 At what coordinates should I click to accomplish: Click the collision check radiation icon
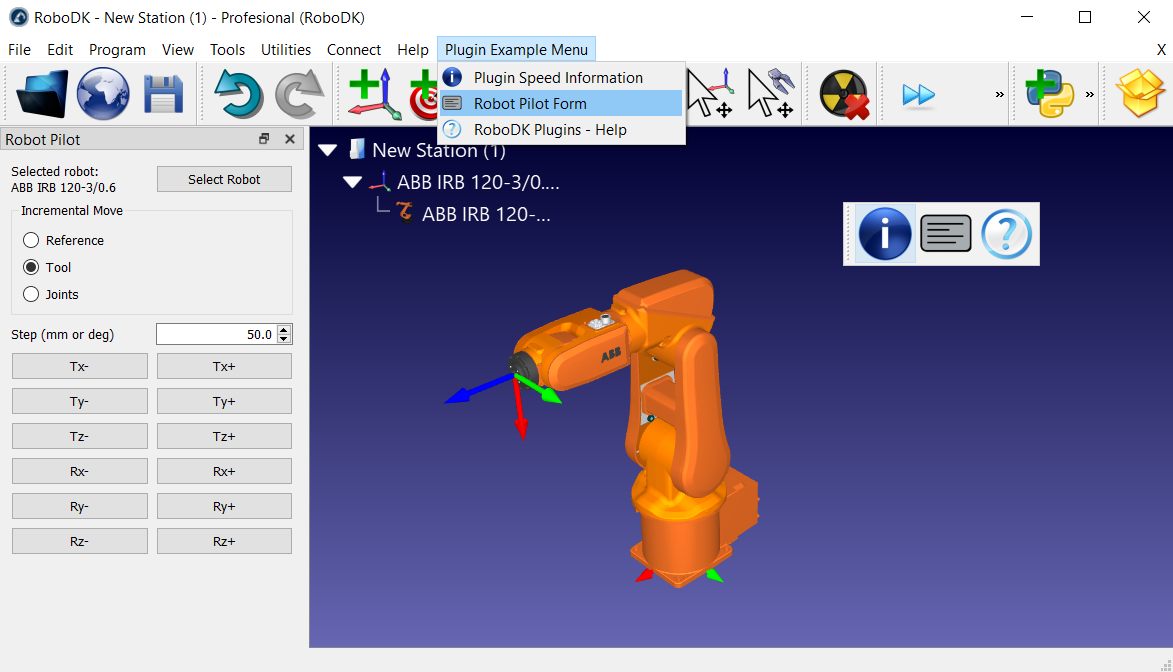843,94
